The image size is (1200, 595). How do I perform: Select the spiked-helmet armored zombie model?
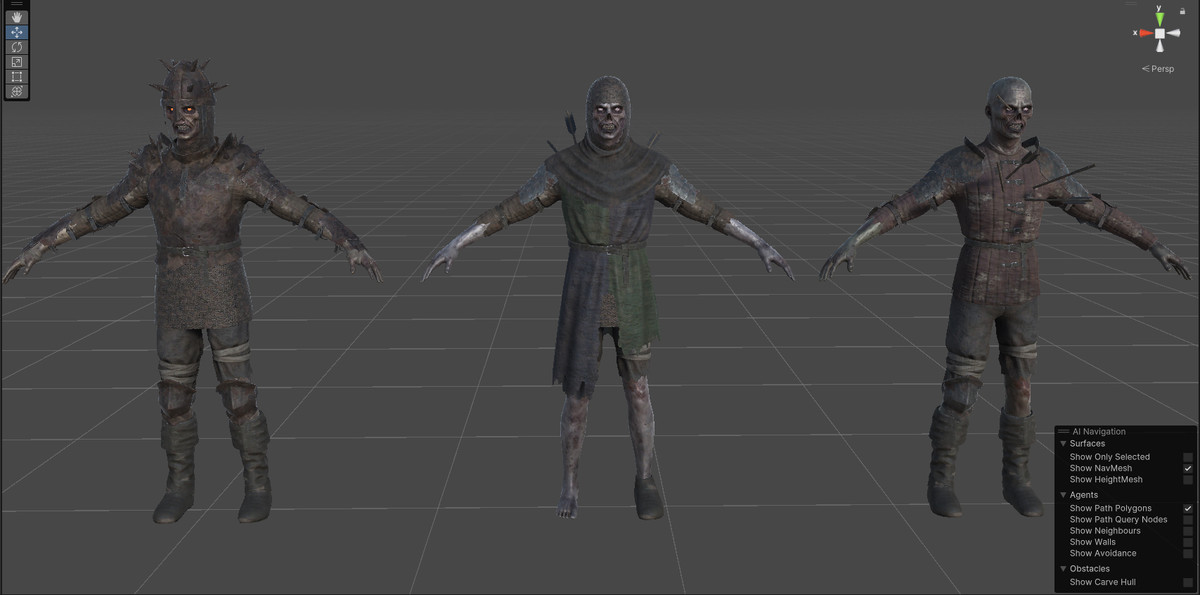[x=195, y=290]
